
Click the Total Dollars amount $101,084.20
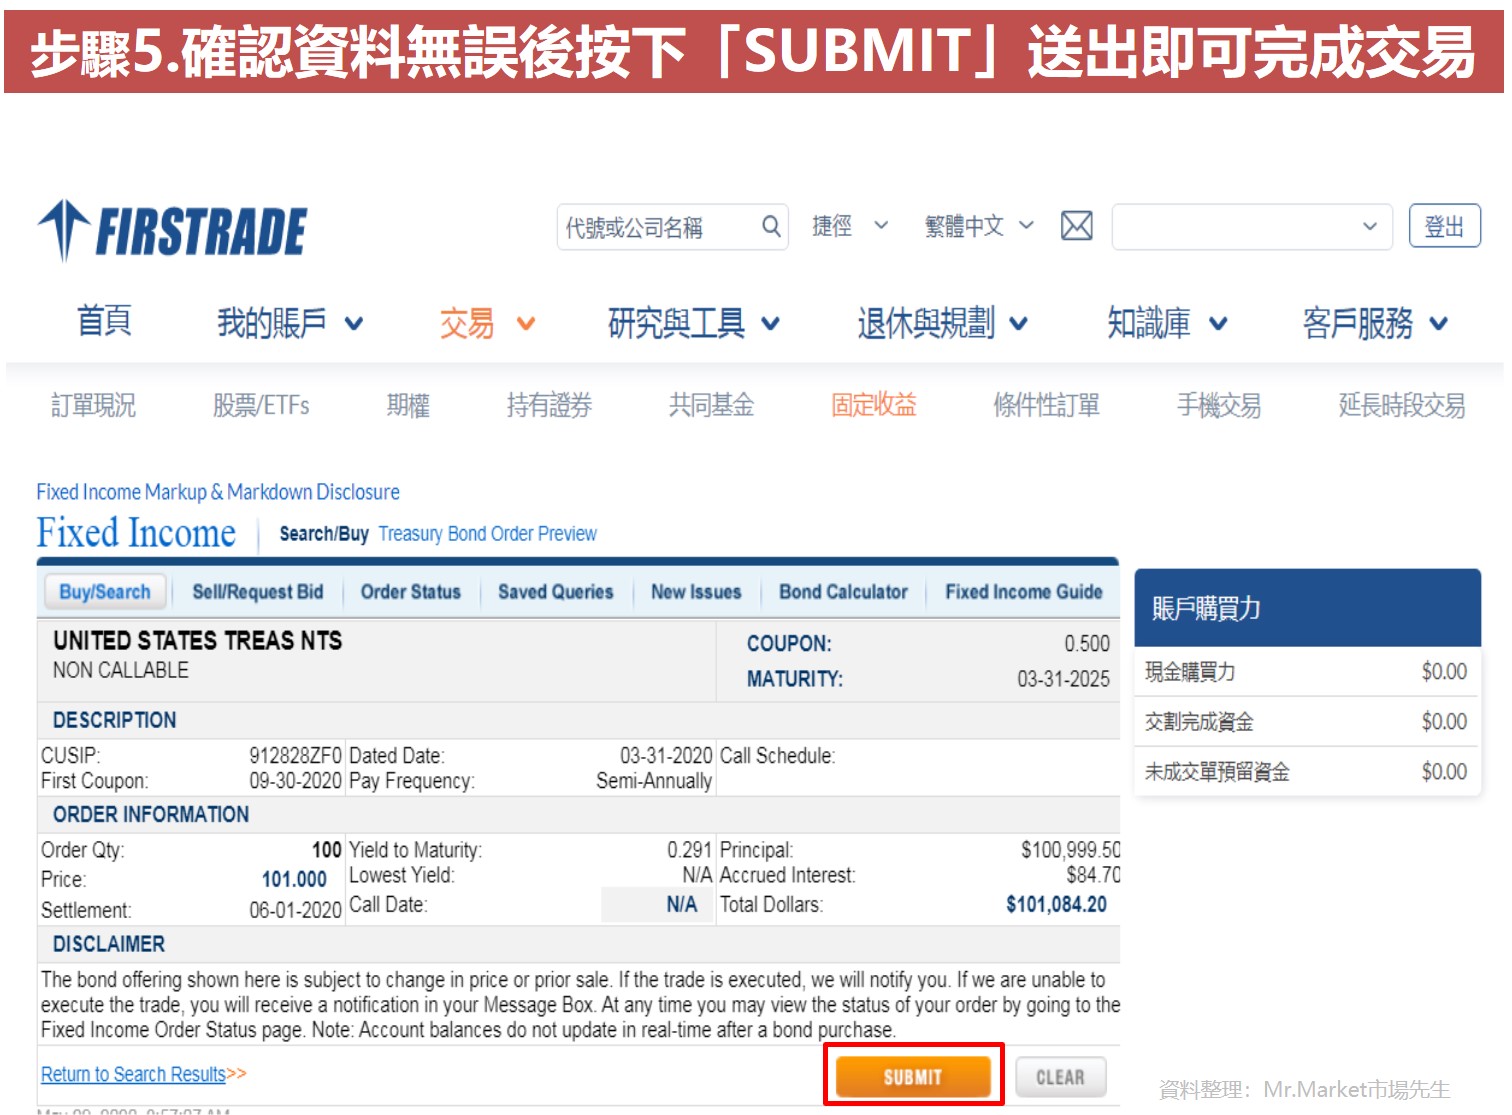click(x=1056, y=905)
